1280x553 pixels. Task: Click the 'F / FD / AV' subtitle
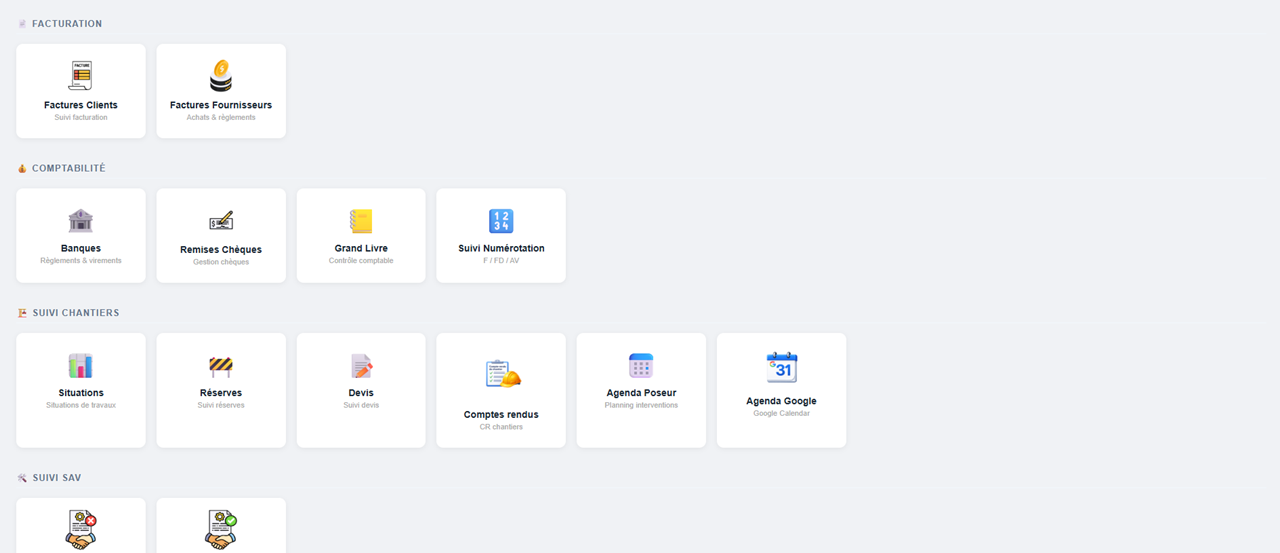(x=501, y=260)
